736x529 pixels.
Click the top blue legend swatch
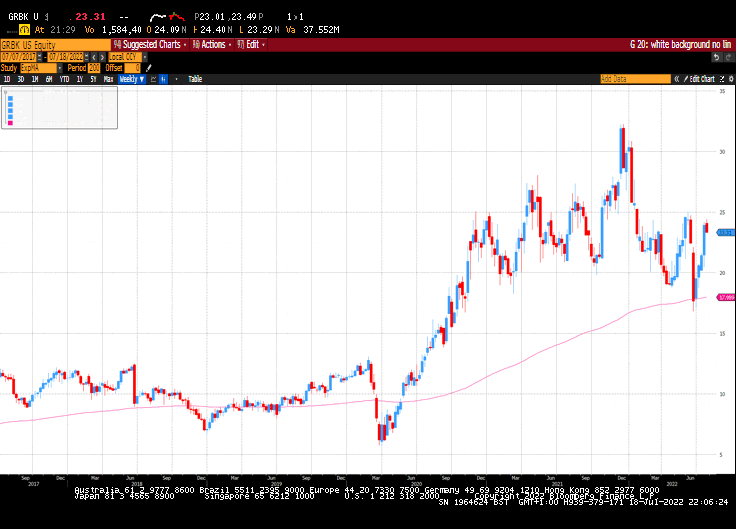(10, 99)
